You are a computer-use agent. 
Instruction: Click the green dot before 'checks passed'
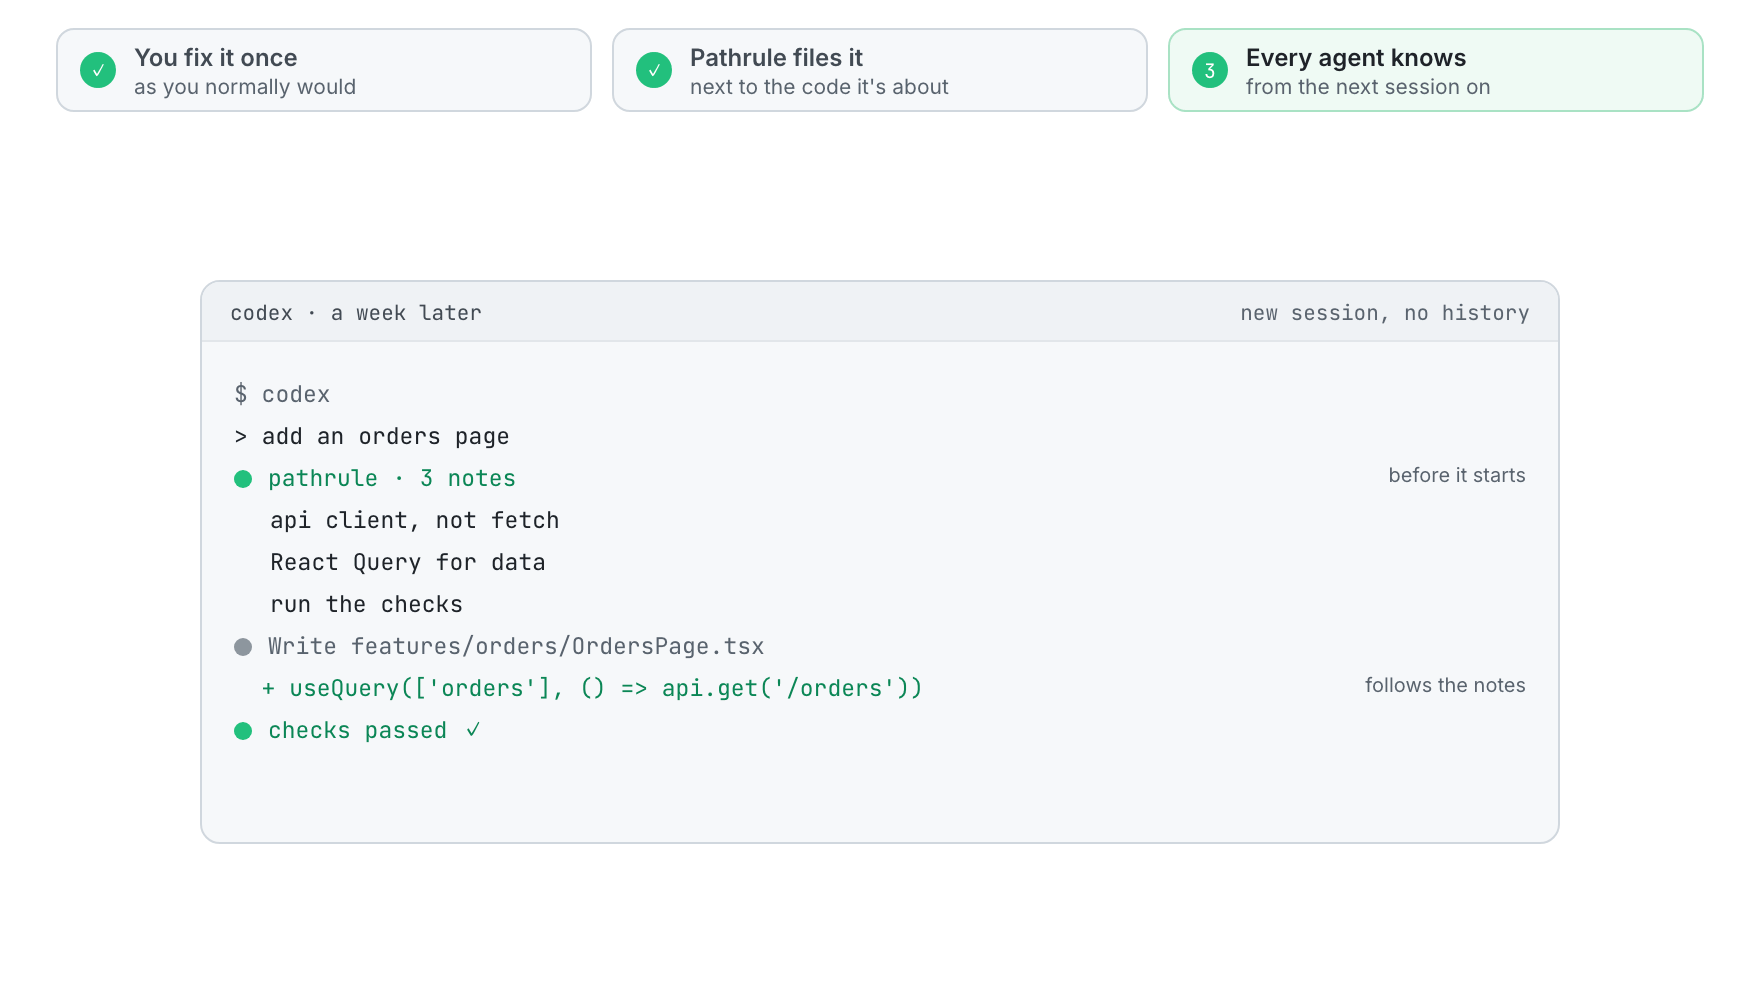point(243,731)
